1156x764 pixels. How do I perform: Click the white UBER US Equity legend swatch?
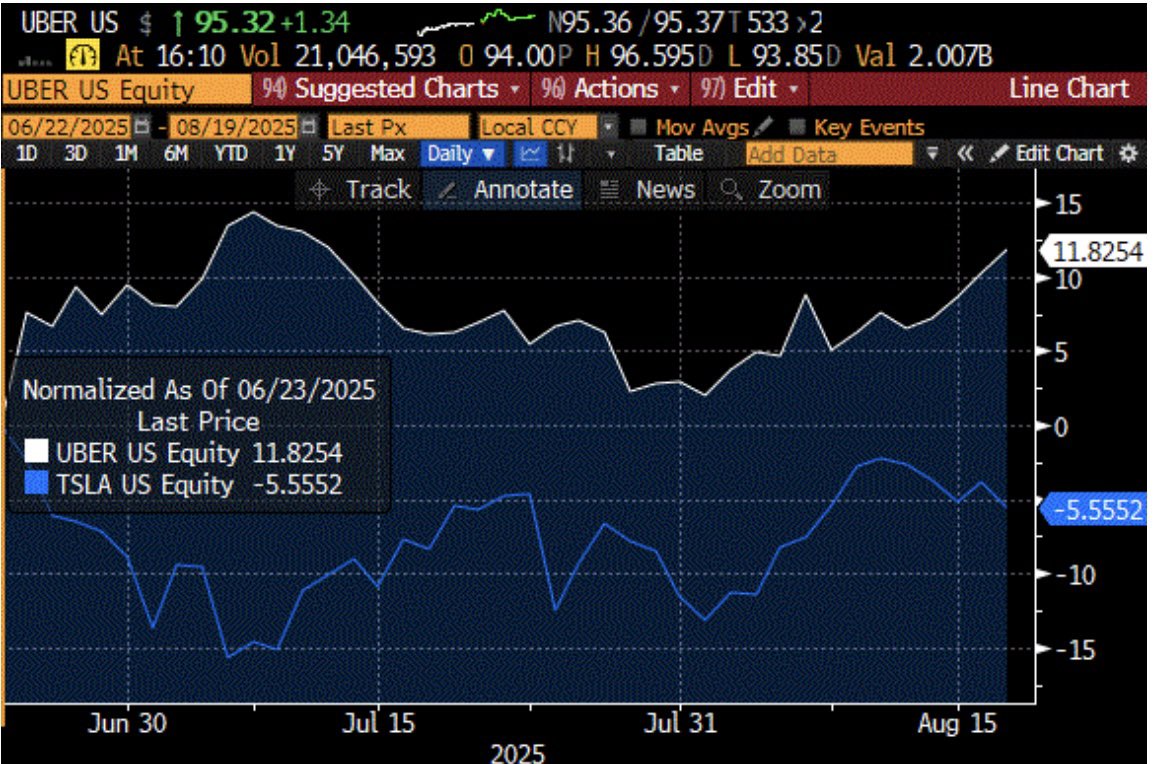tap(37, 452)
